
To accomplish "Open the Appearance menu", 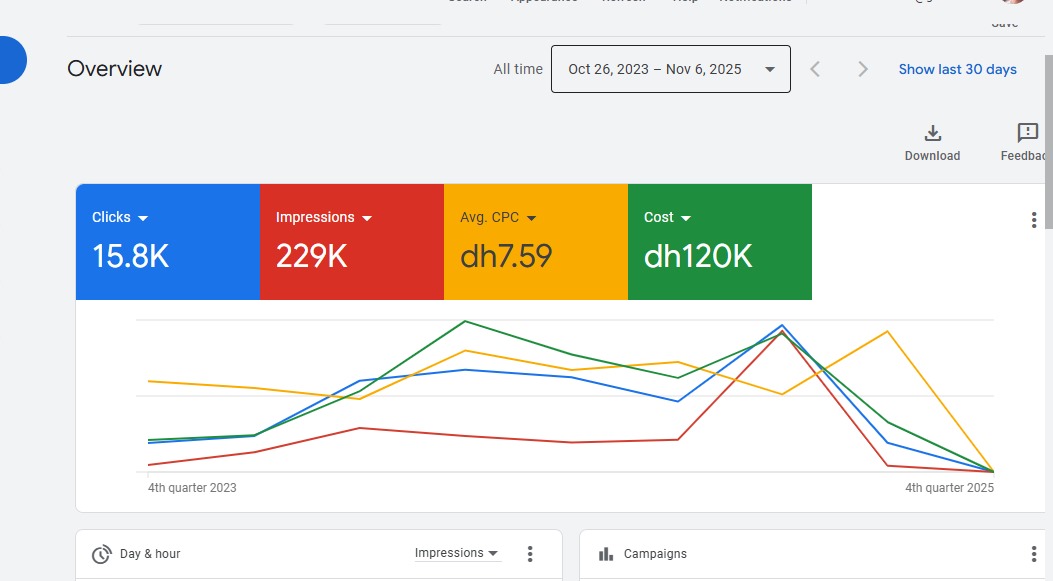I will [544, 2].
